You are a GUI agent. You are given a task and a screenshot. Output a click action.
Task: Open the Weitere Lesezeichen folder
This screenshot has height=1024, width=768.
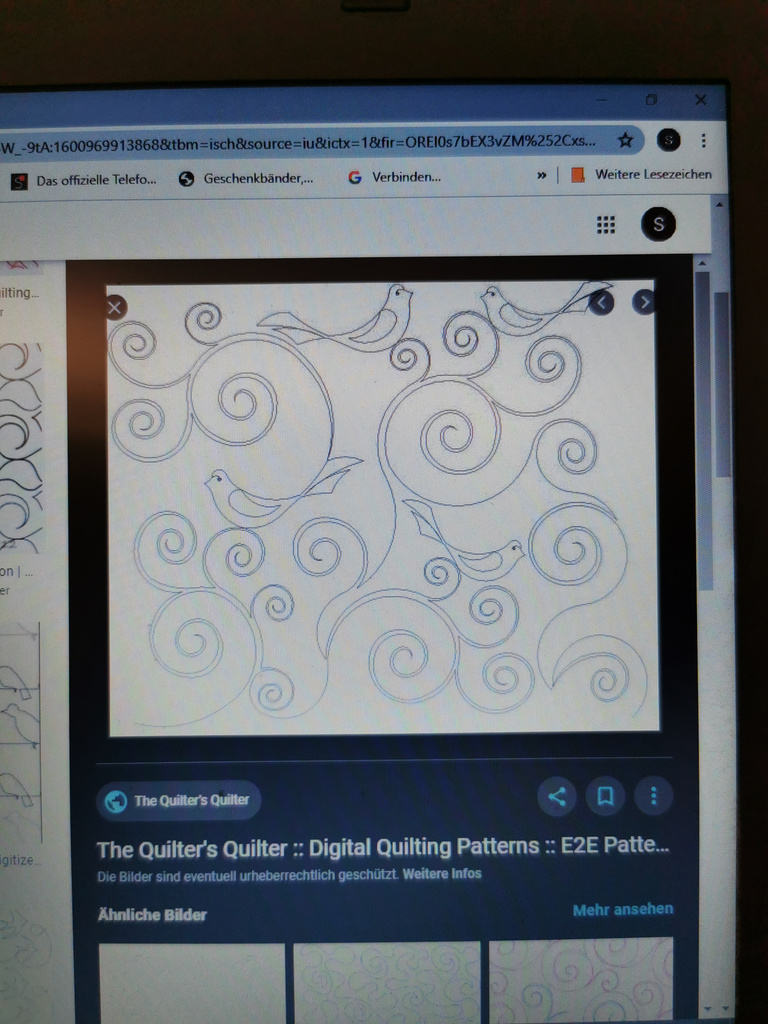642,175
